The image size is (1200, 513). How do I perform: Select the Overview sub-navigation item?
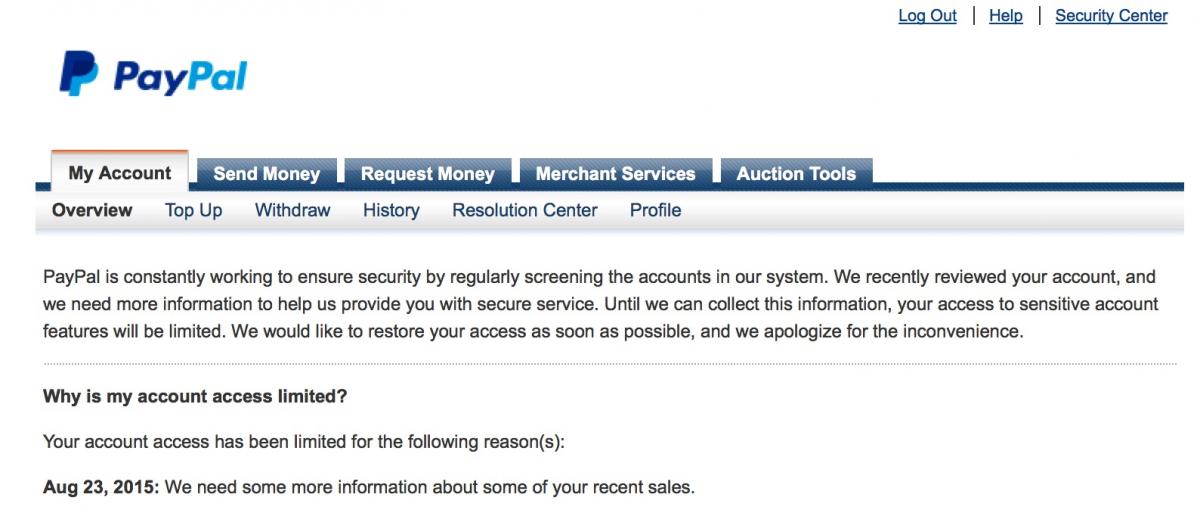pyautogui.click(x=92, y=210)
